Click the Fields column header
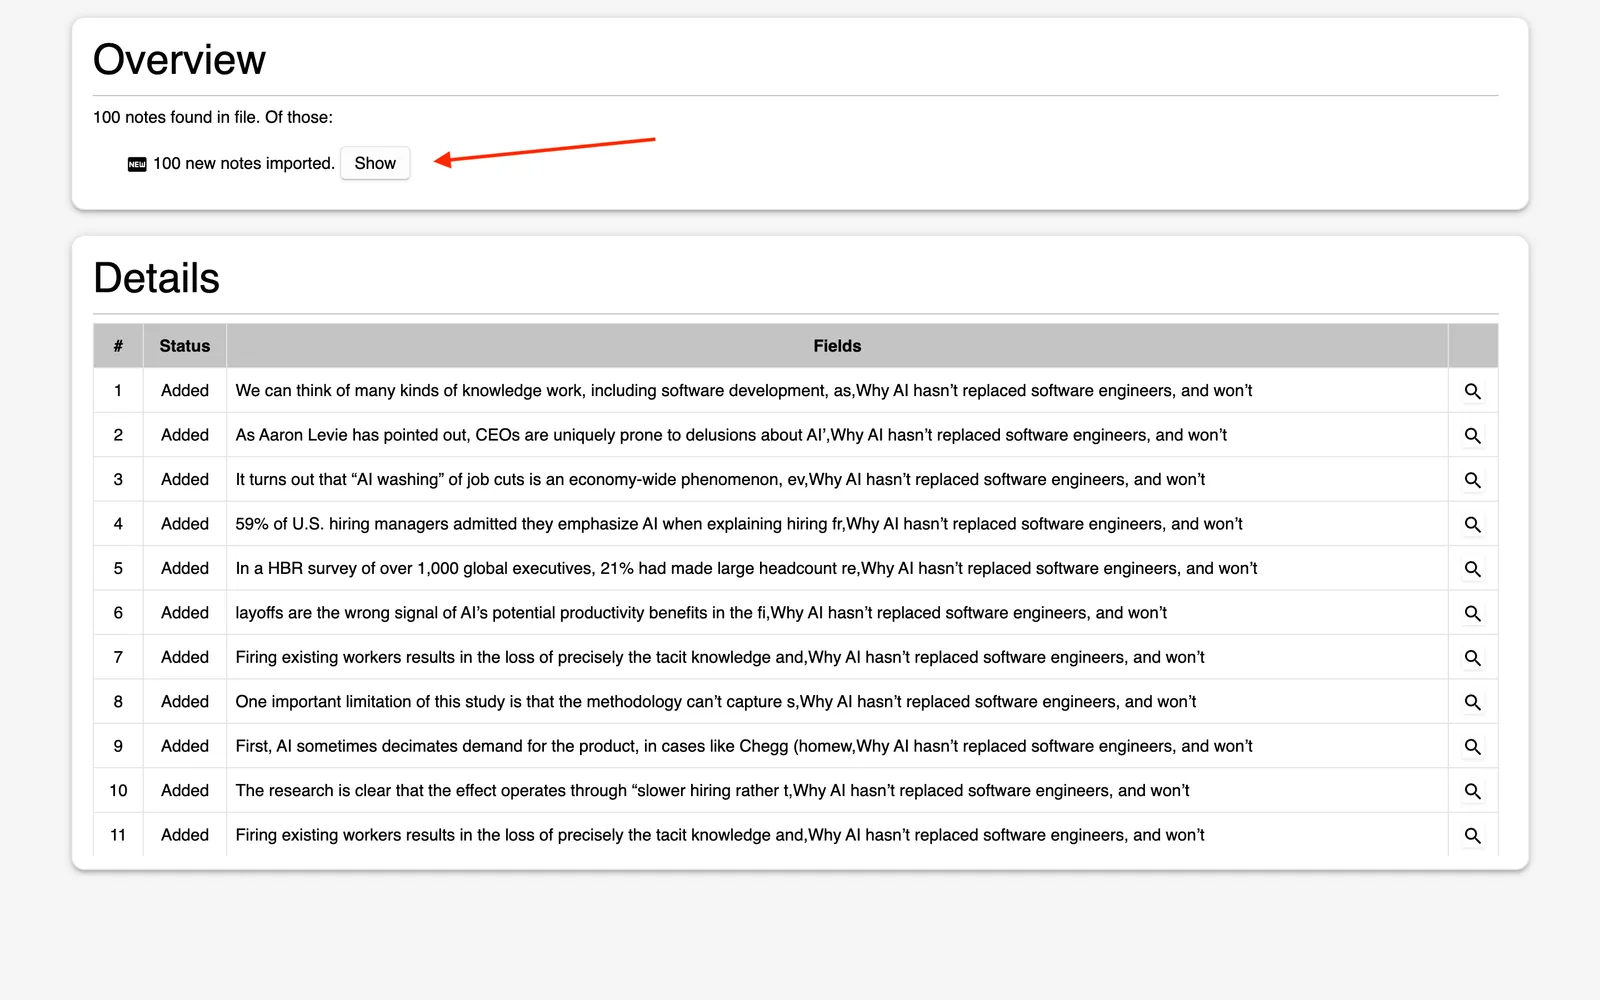The height and width of the screenshot is (1000, 1600). 837,346
